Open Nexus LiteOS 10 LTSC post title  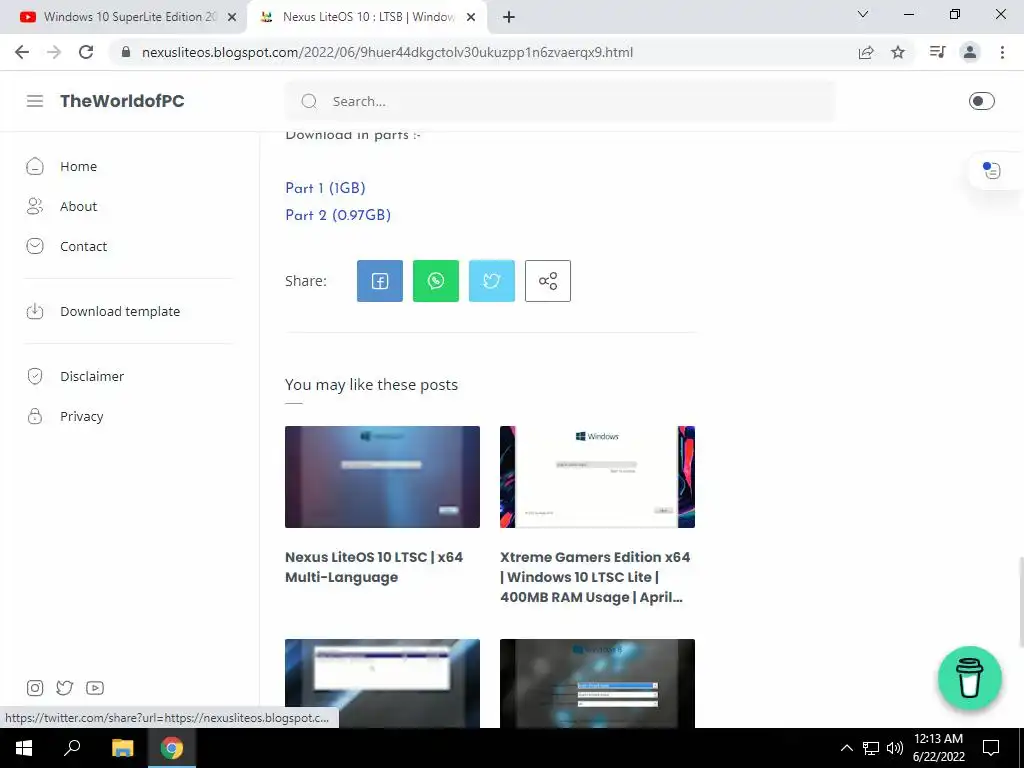click(x=374, y=567)
